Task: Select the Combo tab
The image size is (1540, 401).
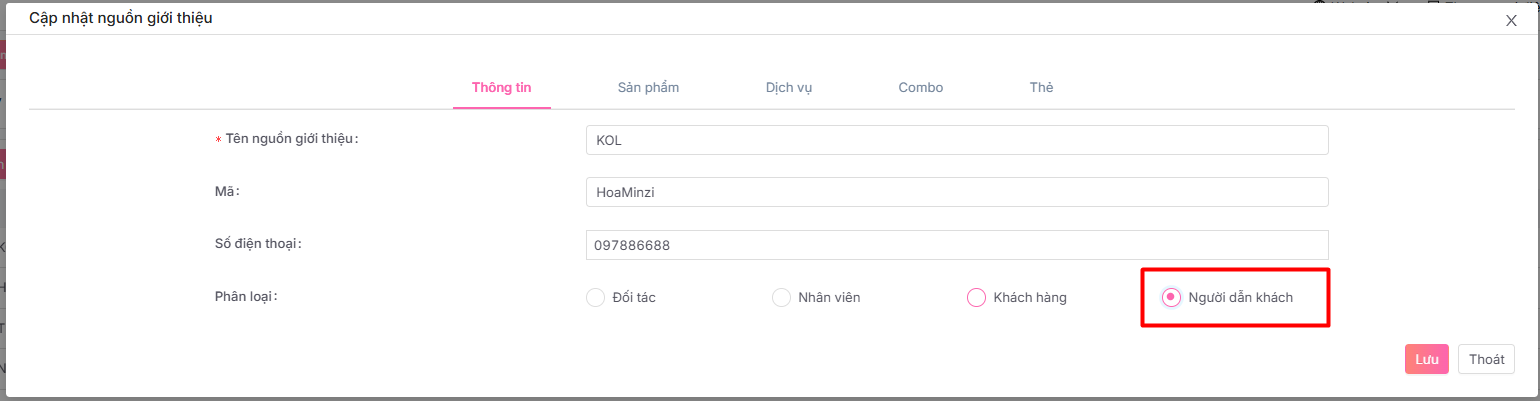Action: coord(920,88)
